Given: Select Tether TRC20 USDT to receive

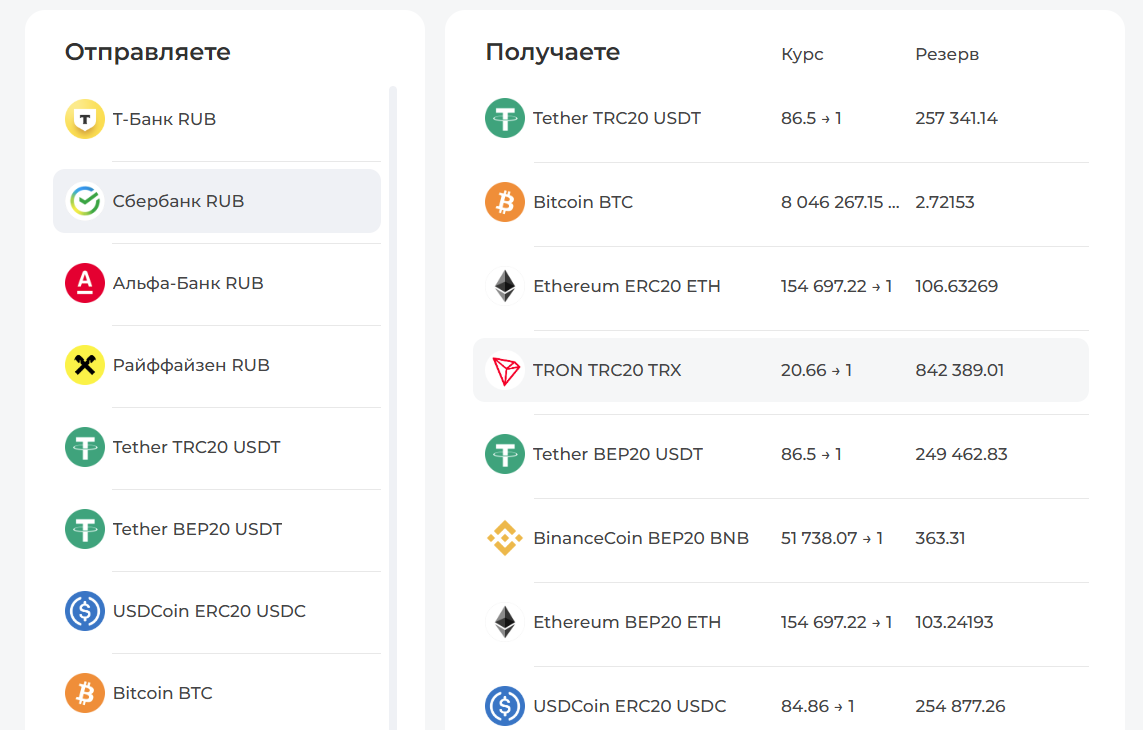Looking at the screenshot, I should pos(781,118).
